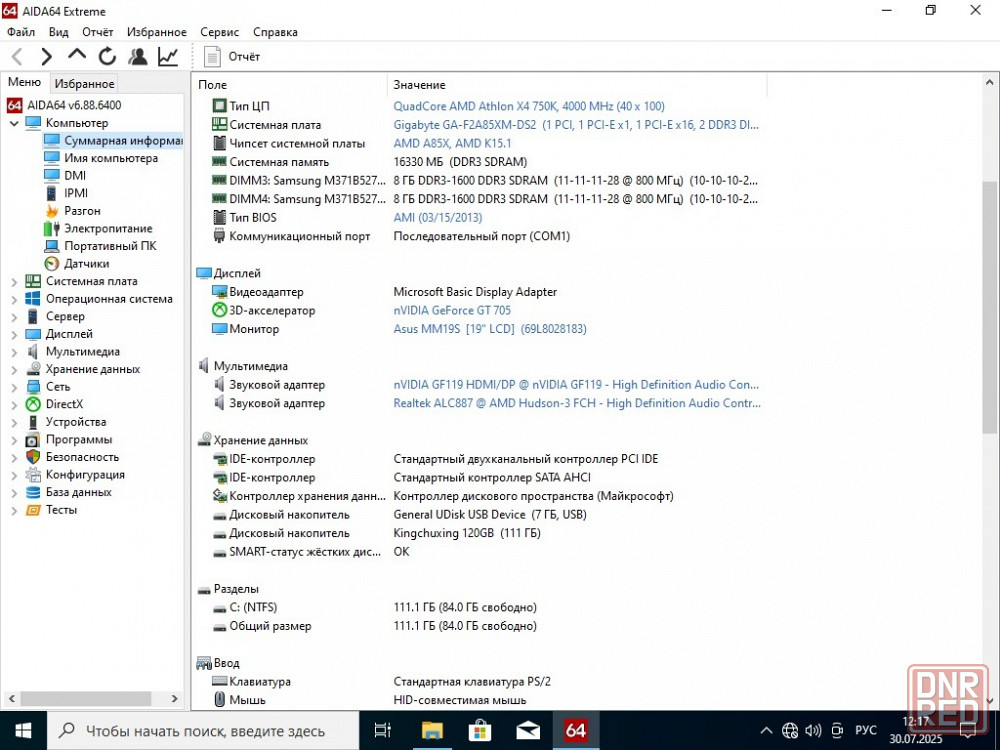This screenshot has width=1000, height=750.
Task: Click the vertical scrollbar of the report panel
Action: coord(989,306)
